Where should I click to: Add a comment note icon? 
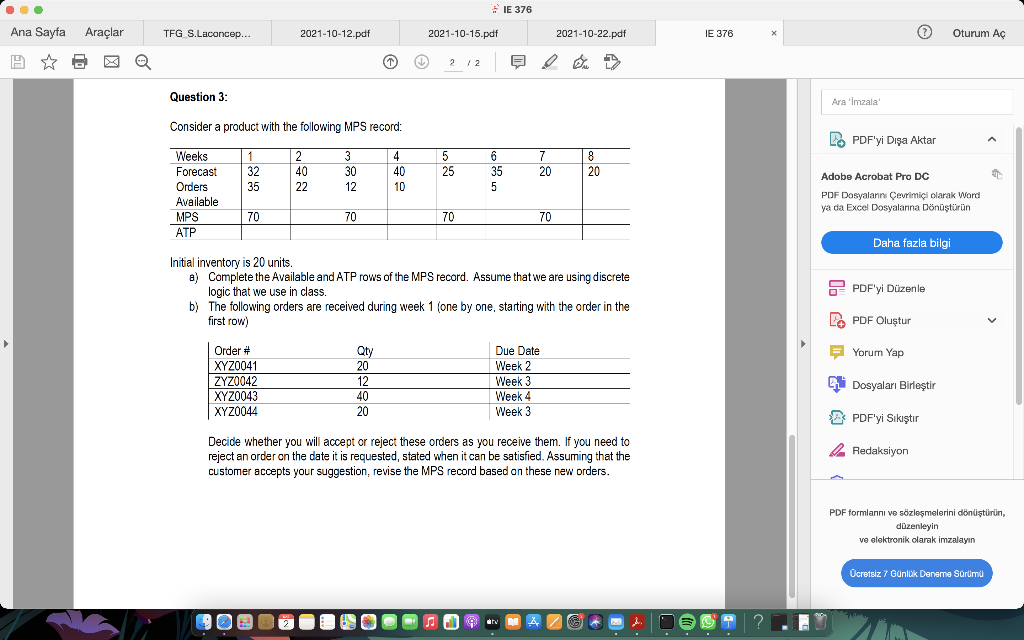518,62
